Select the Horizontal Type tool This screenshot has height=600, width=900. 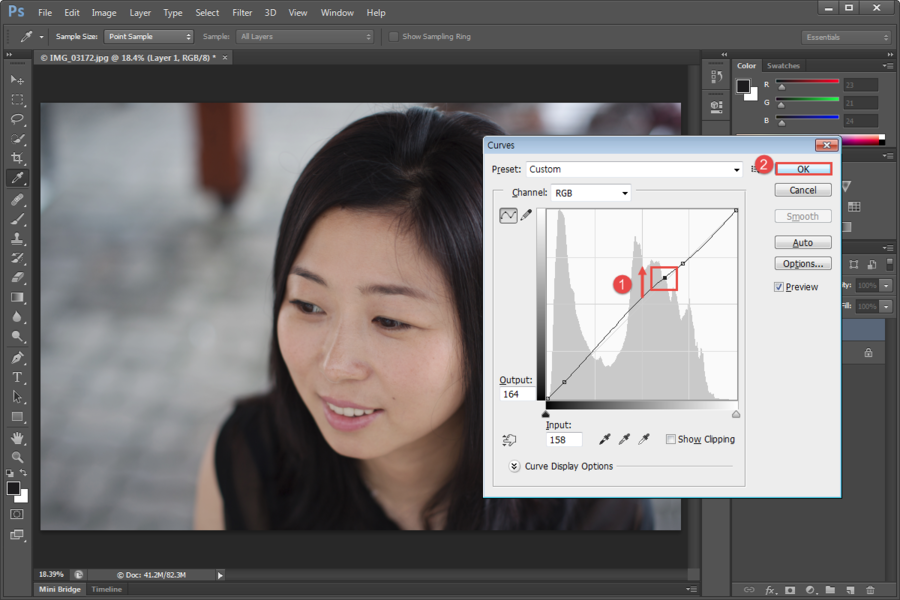click(17, 377)
